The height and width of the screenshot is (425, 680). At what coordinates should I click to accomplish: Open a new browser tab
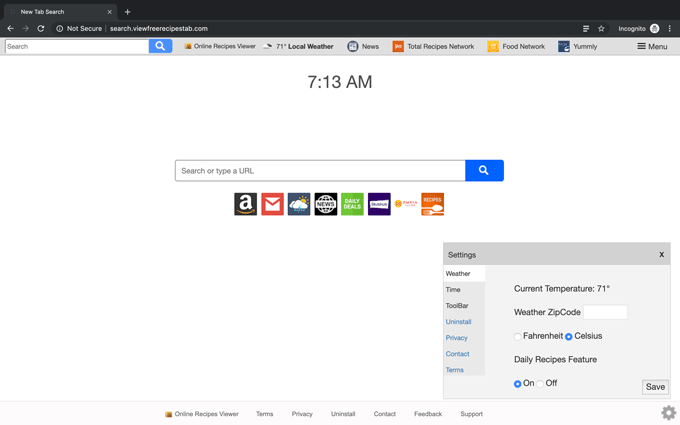point(128,12)
